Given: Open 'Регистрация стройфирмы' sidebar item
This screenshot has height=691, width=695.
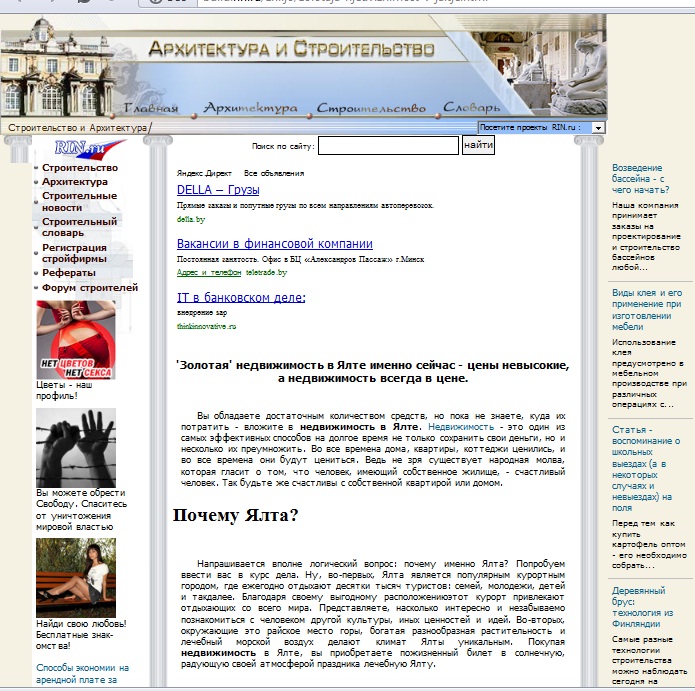Looking at the screenshot, I should point(74,253).
